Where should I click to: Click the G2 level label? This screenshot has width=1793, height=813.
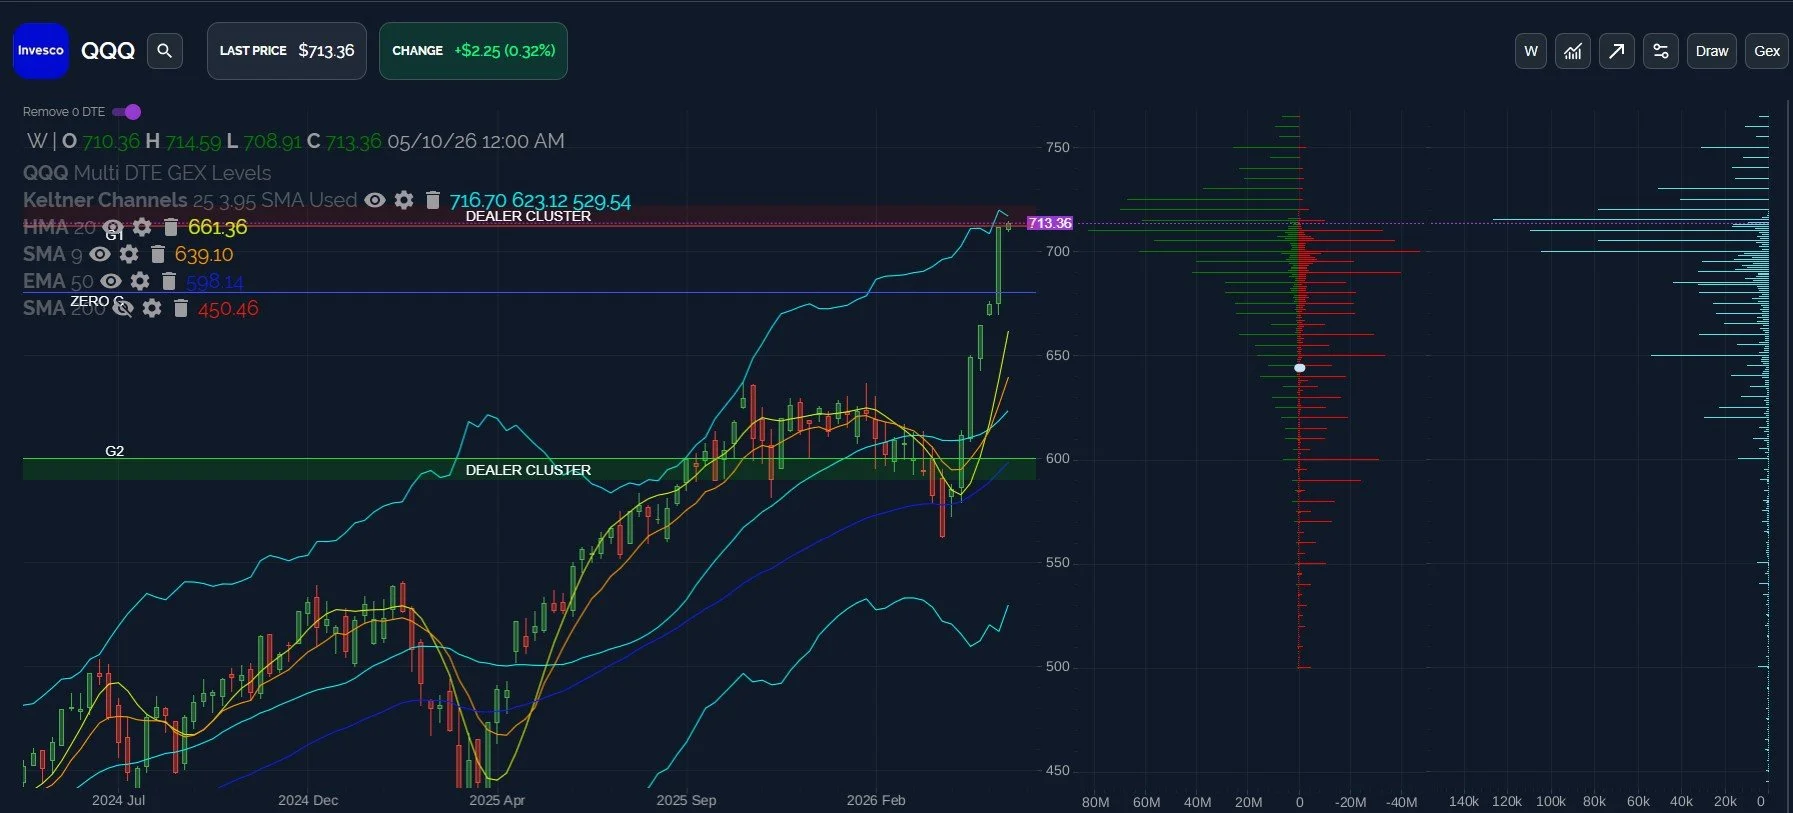tap(115, 451)
